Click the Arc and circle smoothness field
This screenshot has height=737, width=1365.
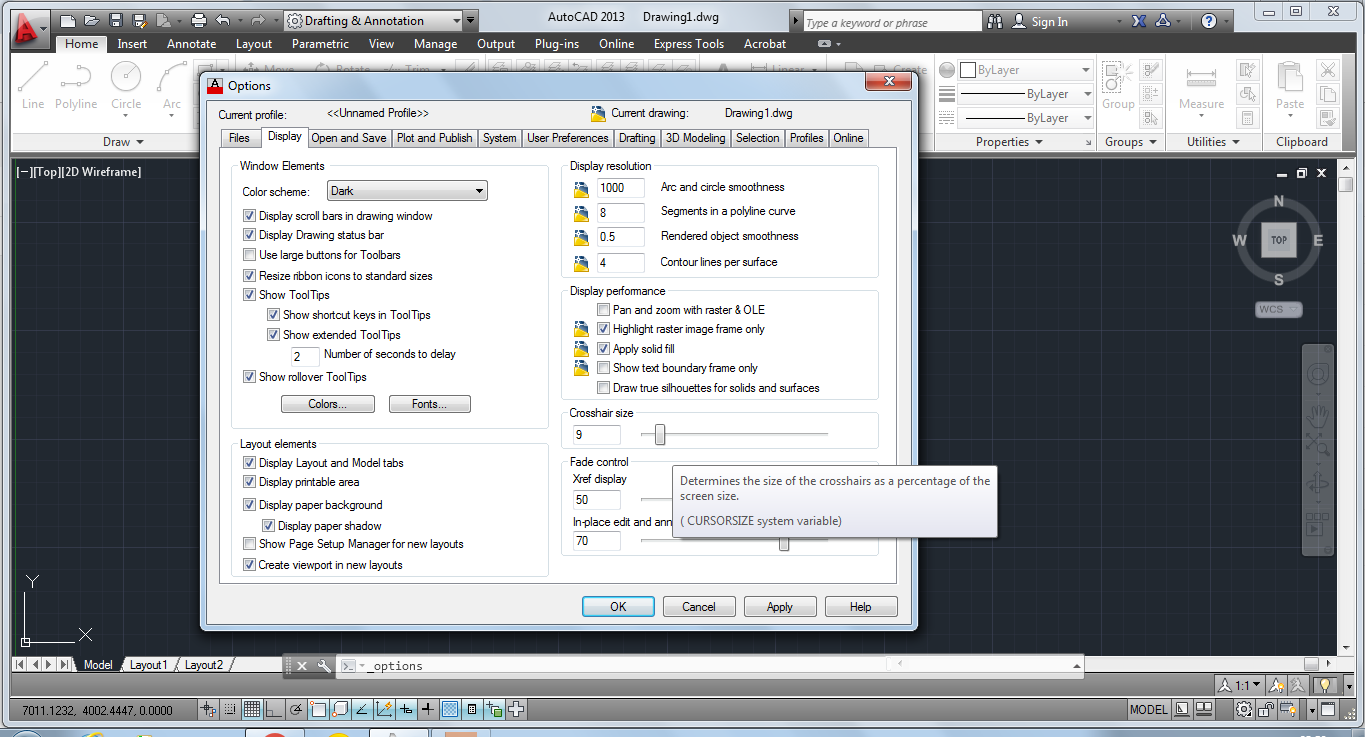(x=621, y=187)
